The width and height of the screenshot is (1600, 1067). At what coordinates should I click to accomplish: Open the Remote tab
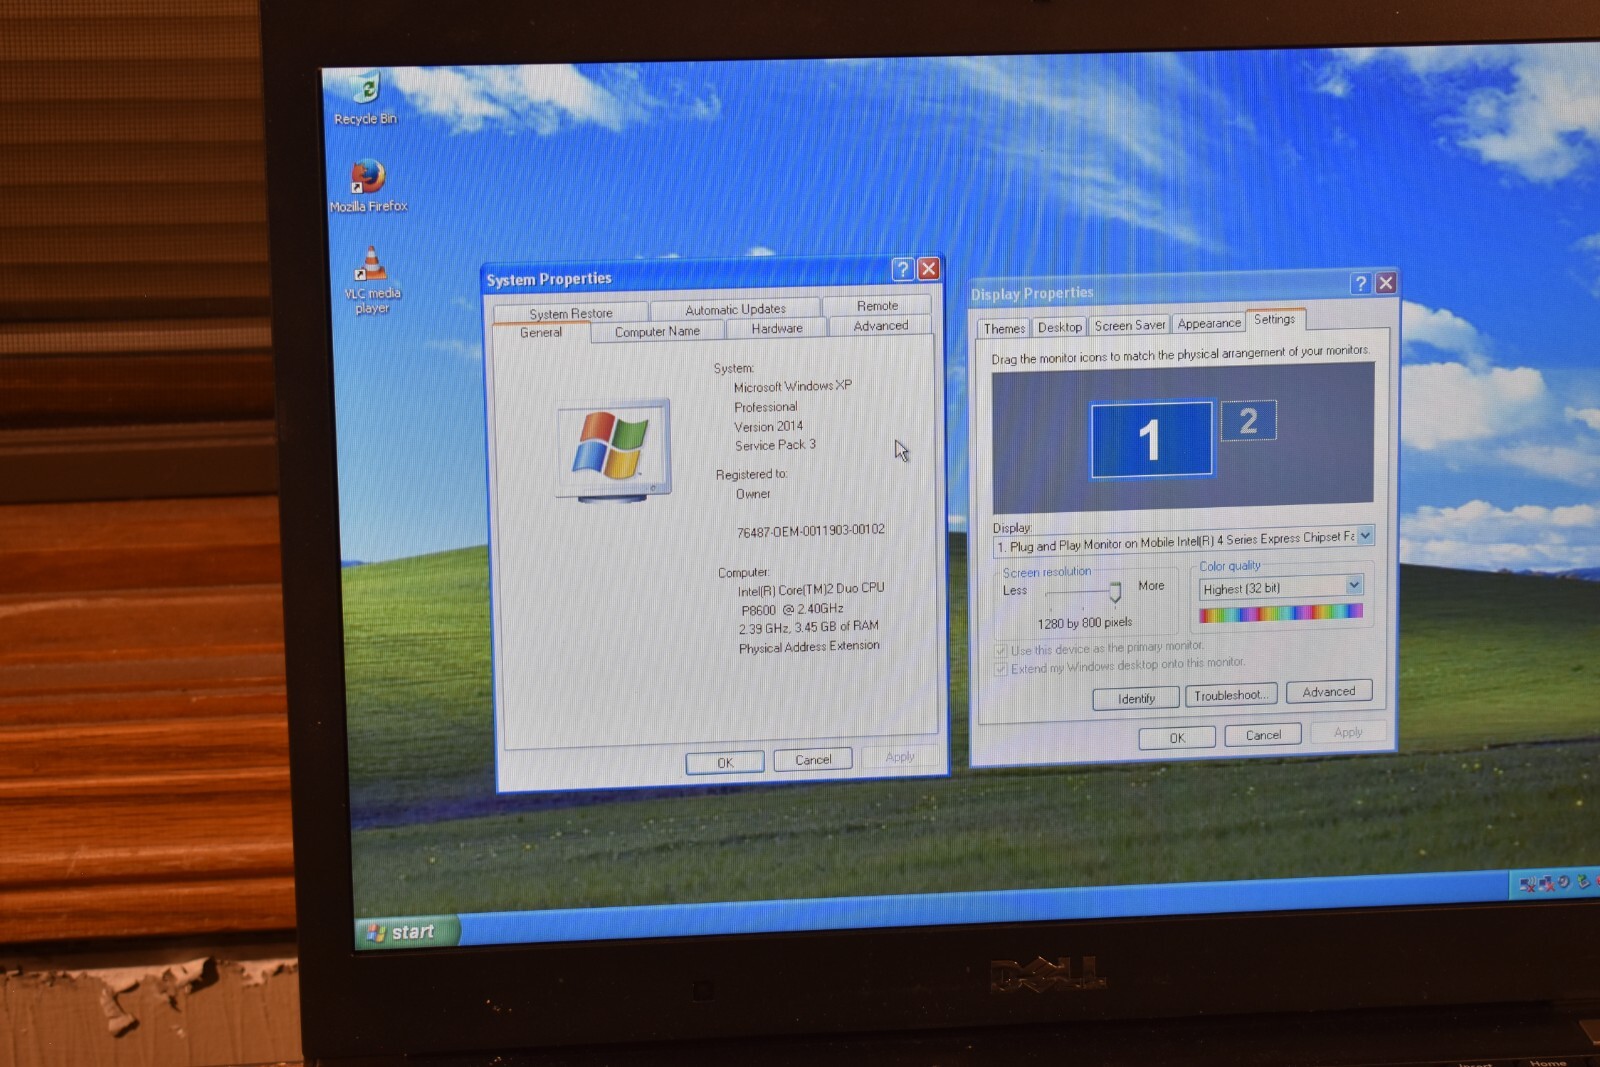(x=877, y=306)
